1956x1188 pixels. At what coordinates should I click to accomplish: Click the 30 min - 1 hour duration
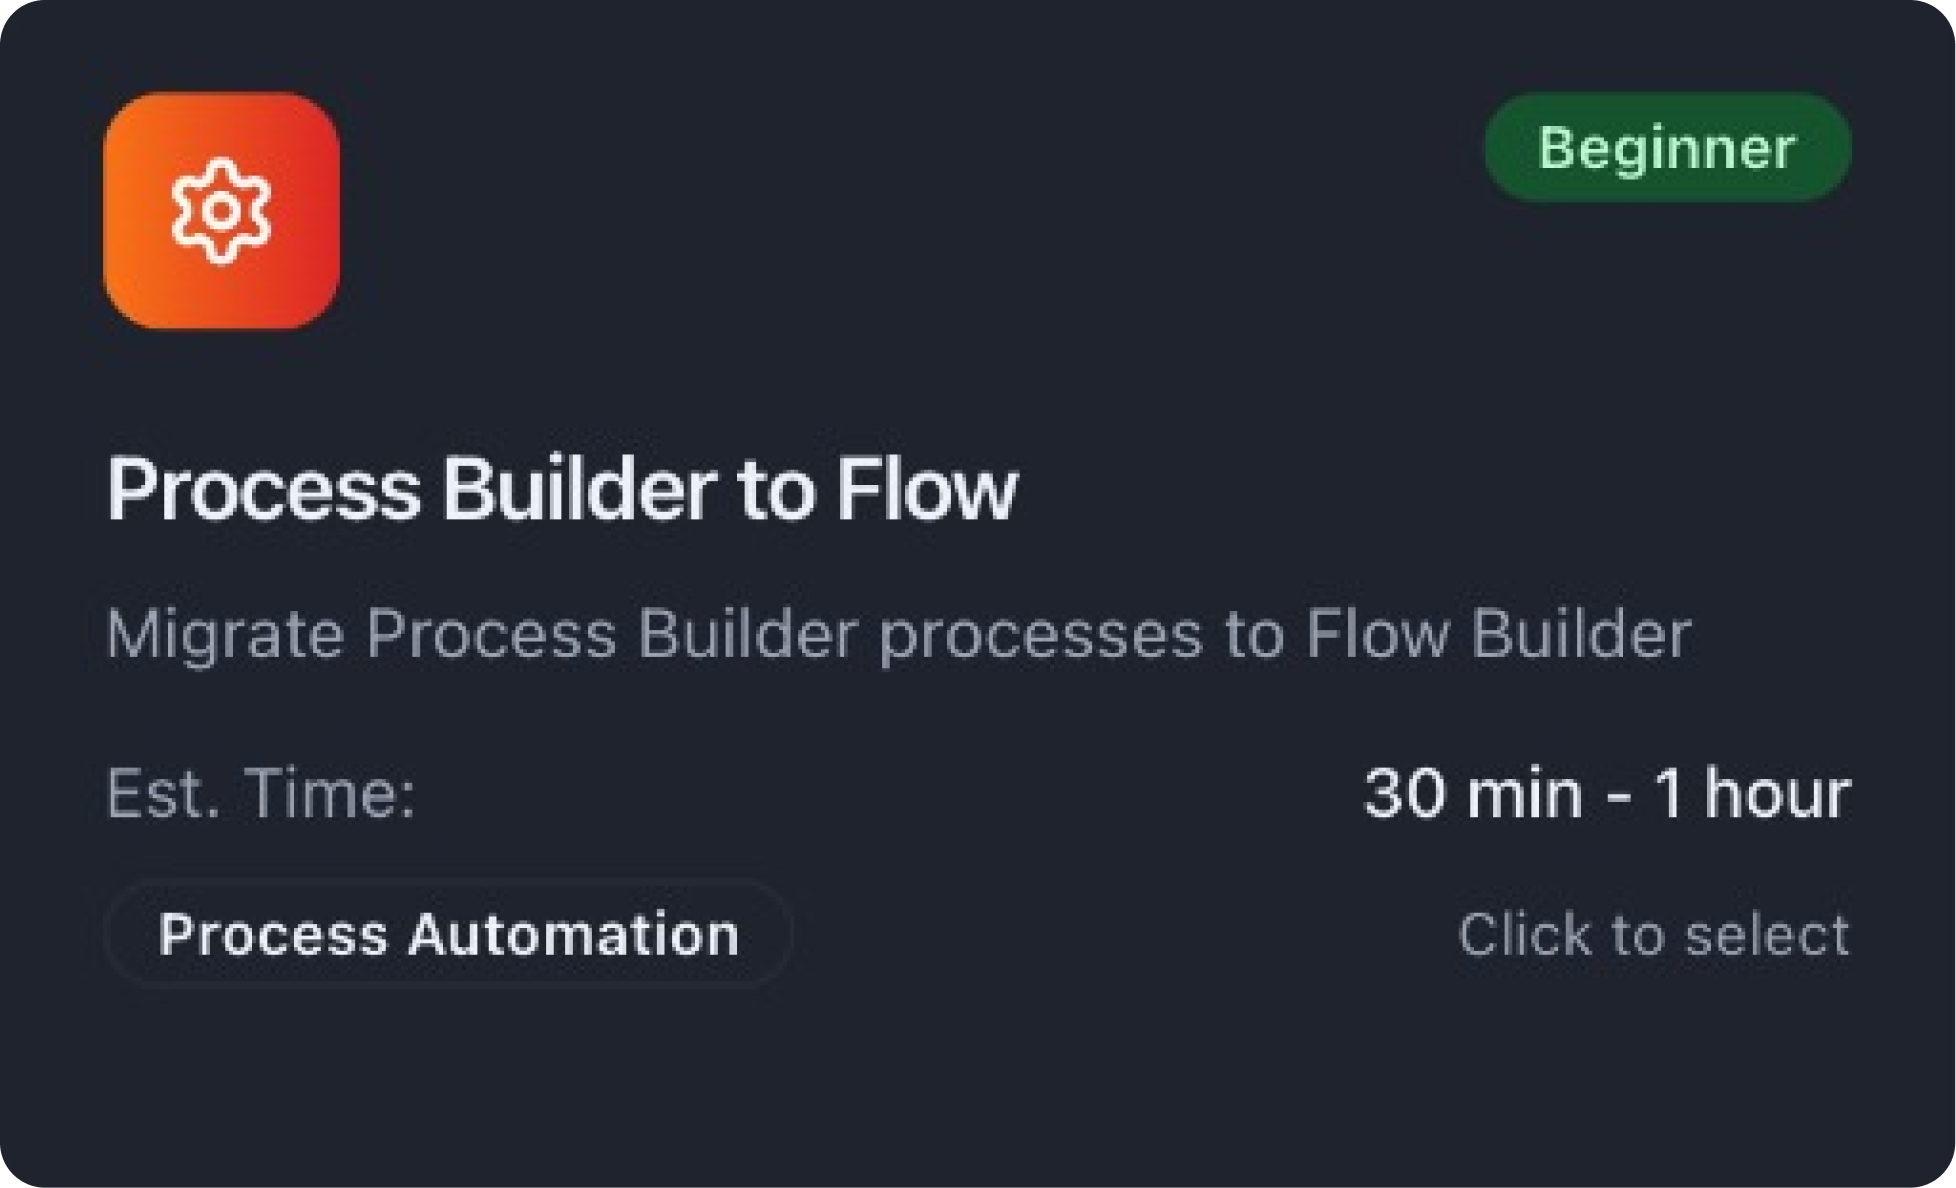pyautogui.click(x=1606, y=794)
